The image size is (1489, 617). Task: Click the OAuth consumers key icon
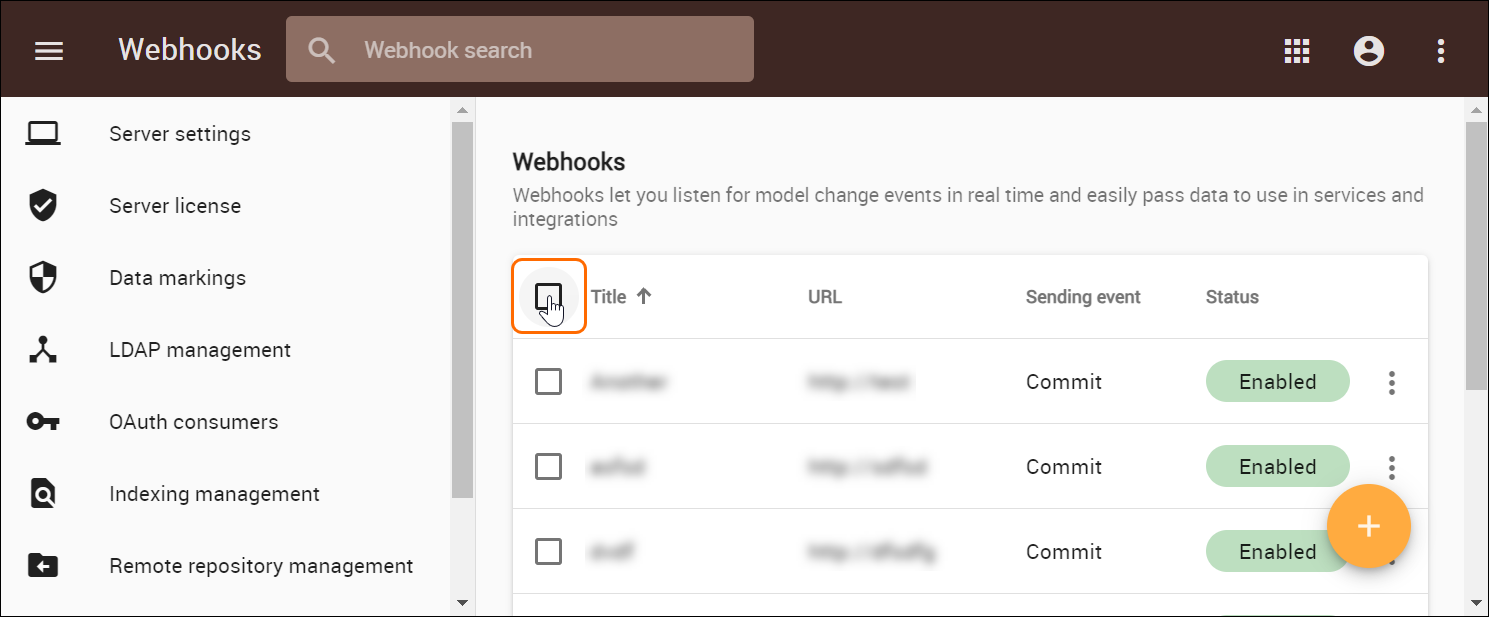[43, 422]
